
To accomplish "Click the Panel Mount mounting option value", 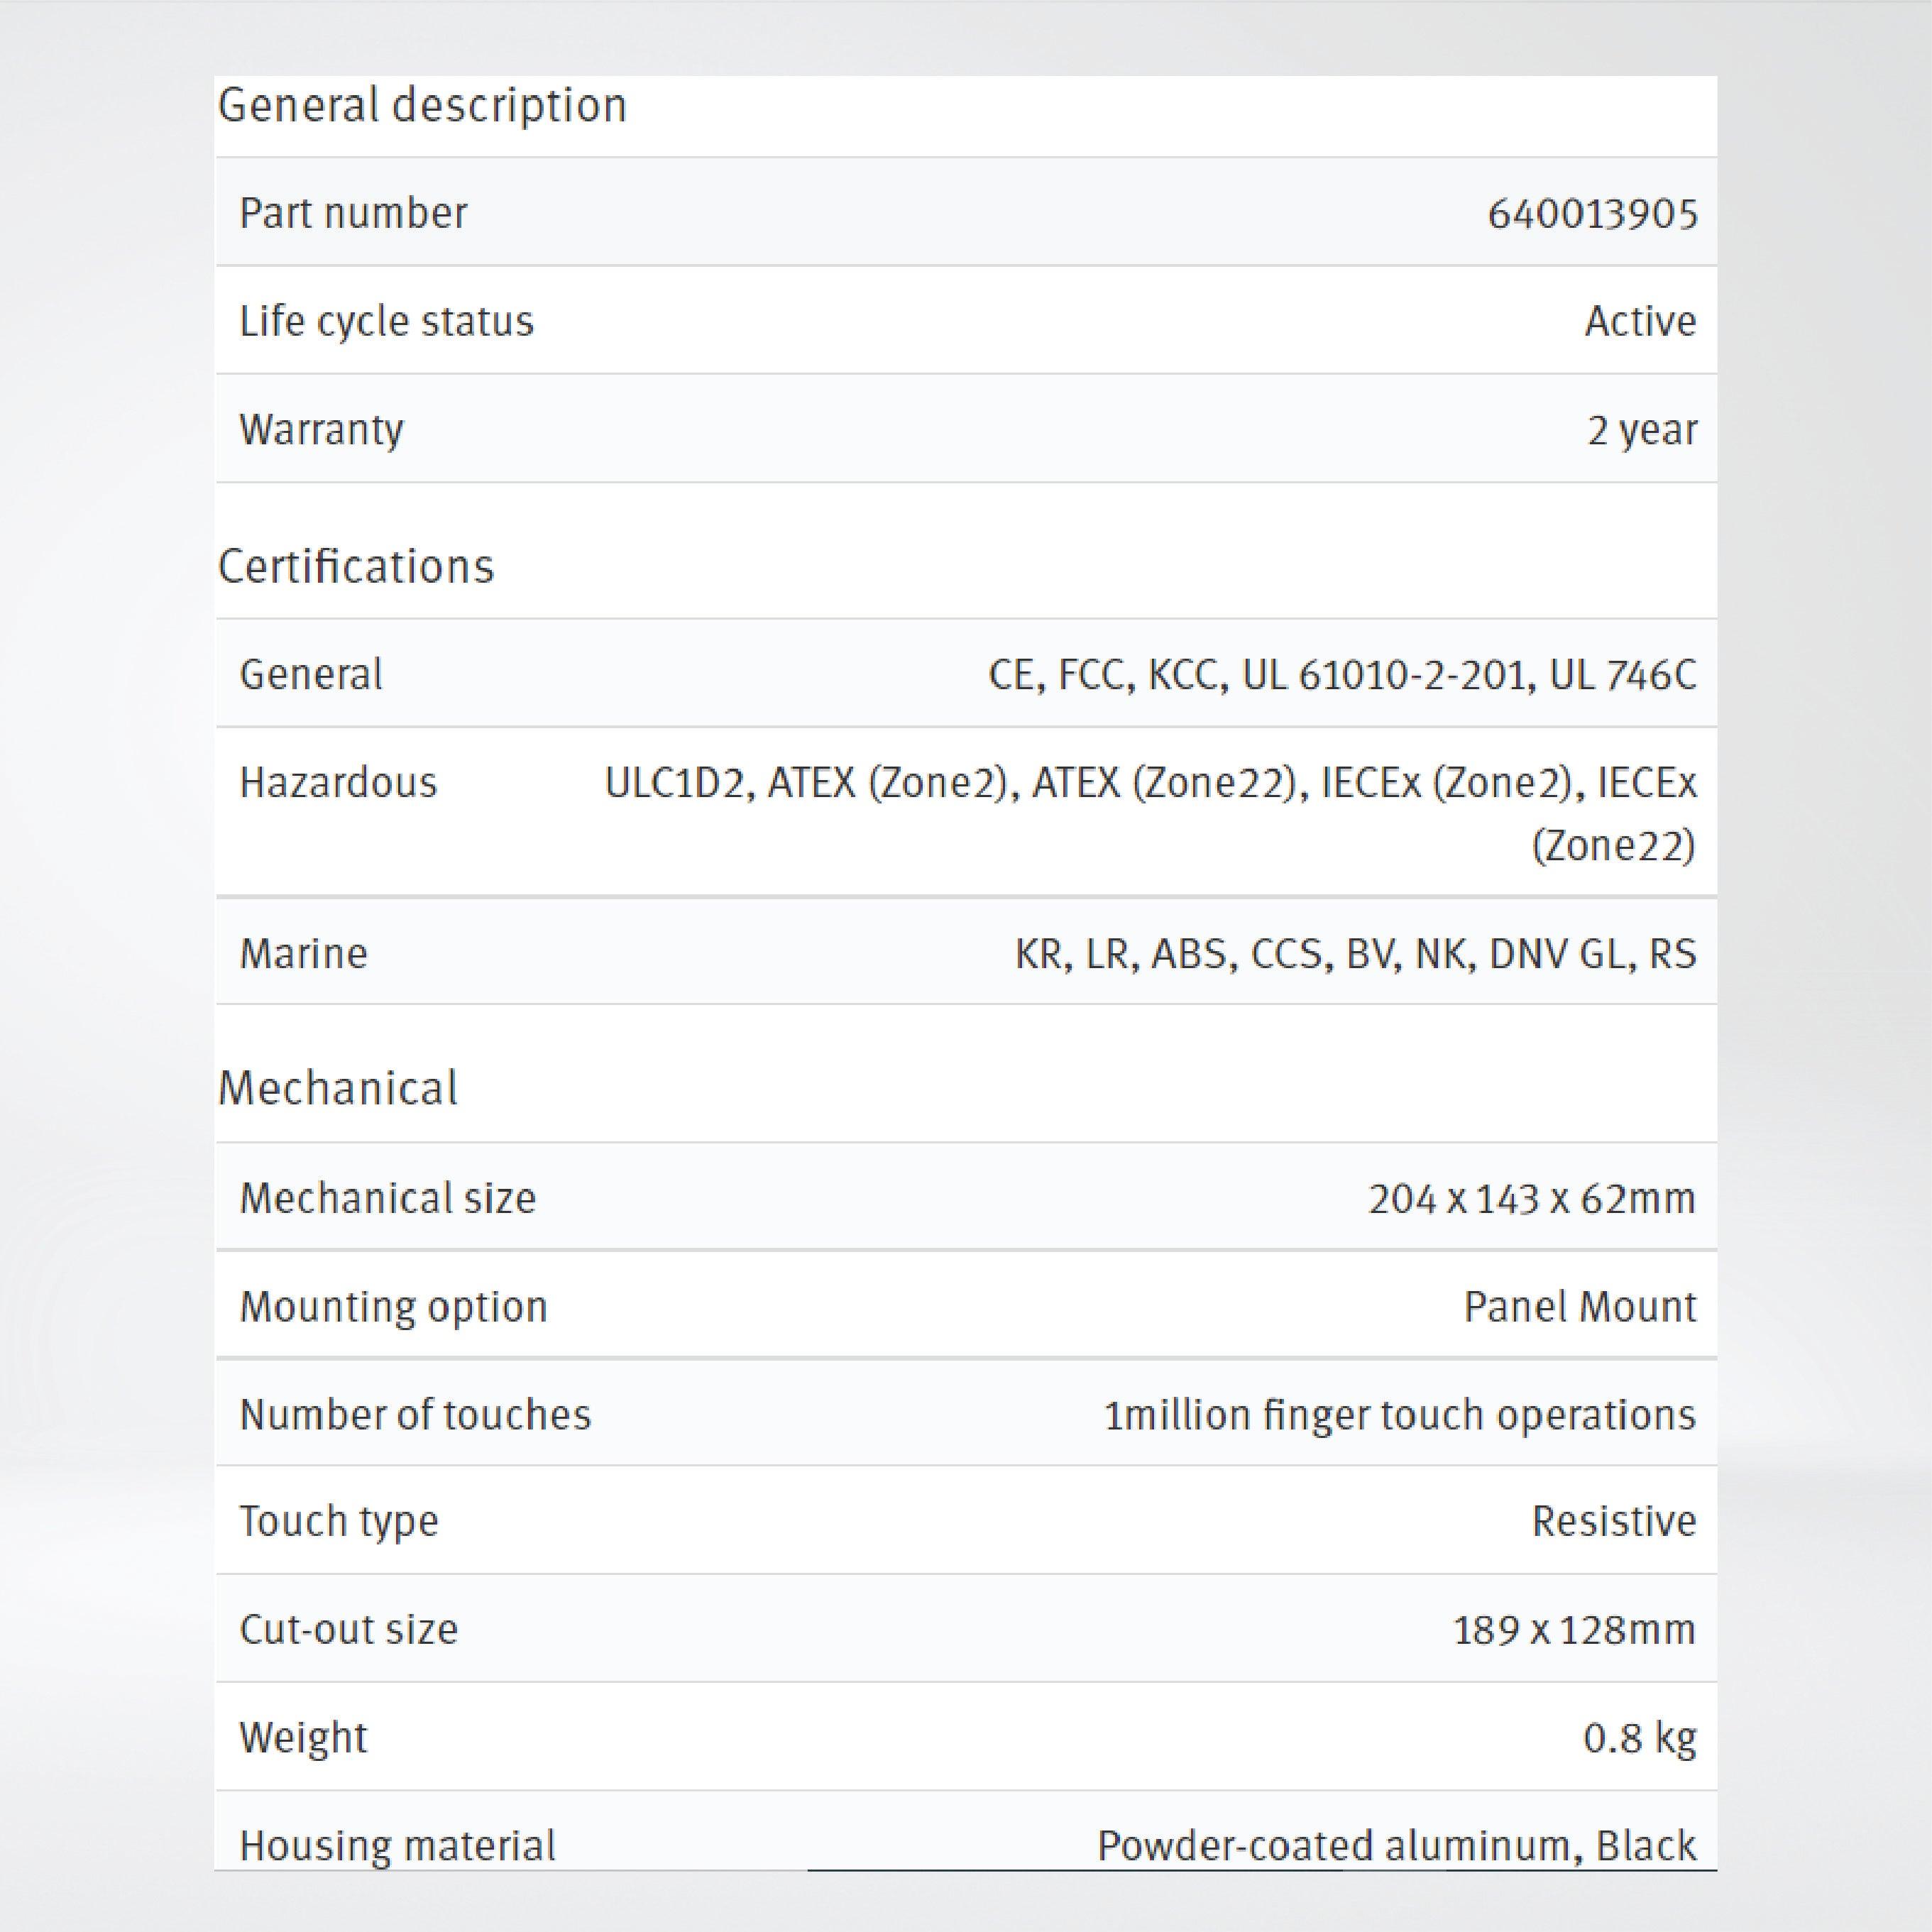I will (1579, 1307).
